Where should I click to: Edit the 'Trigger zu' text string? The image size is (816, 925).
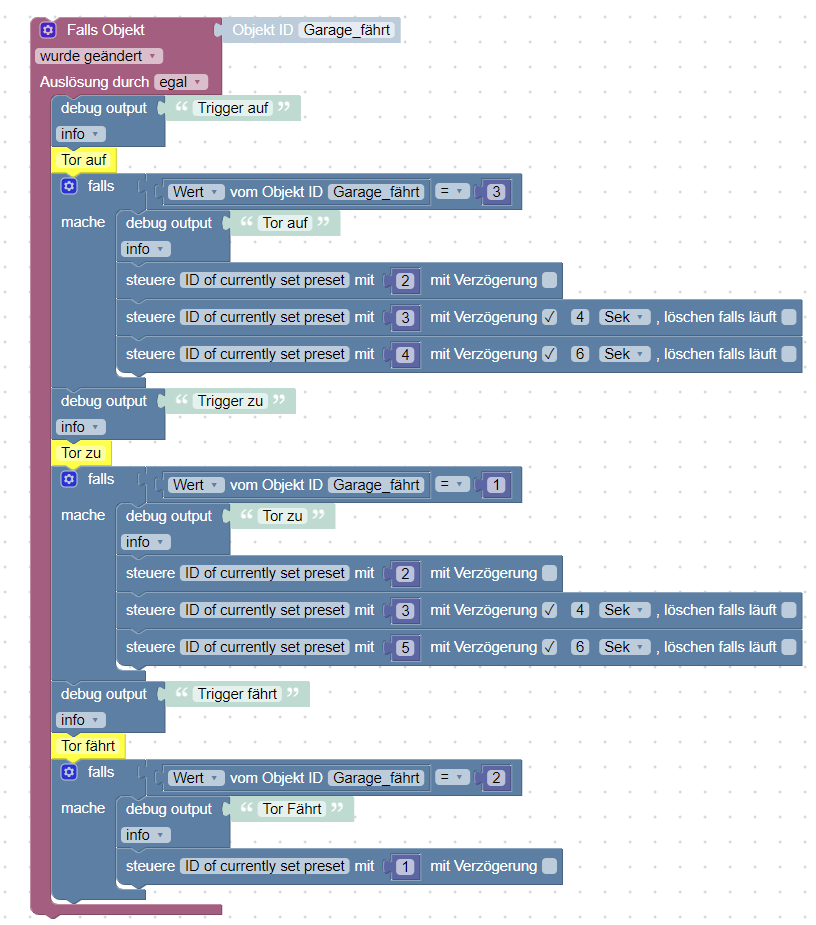tap(230, 401)
